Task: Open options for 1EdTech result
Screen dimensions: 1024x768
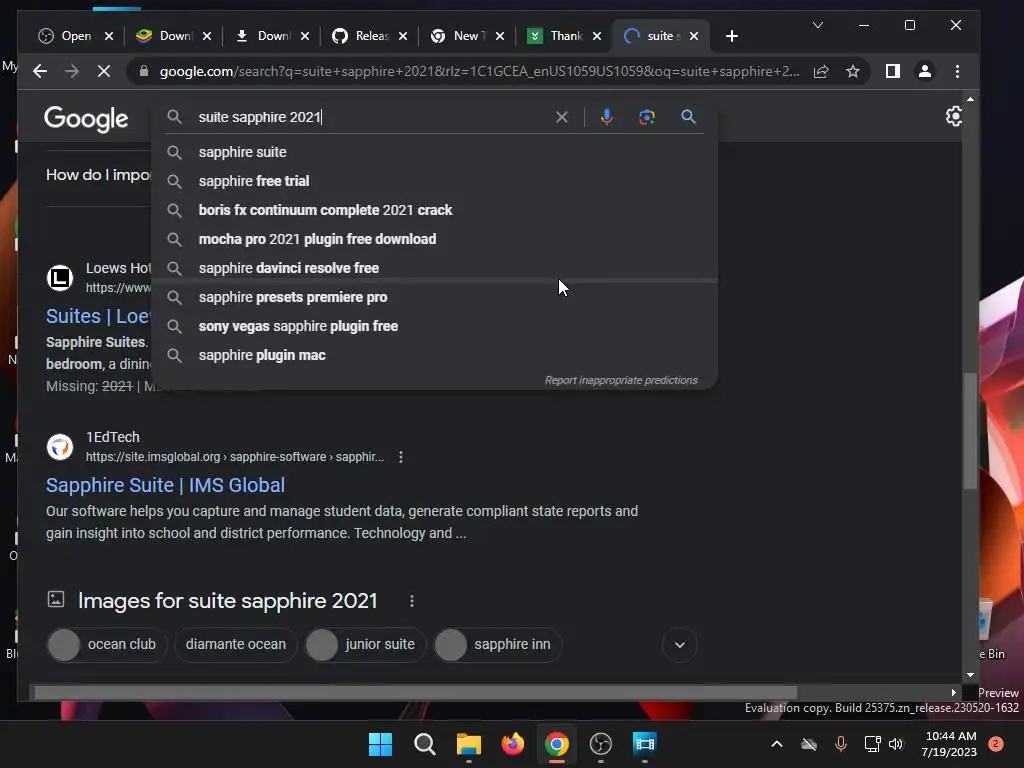Action: tap(401, 457)
